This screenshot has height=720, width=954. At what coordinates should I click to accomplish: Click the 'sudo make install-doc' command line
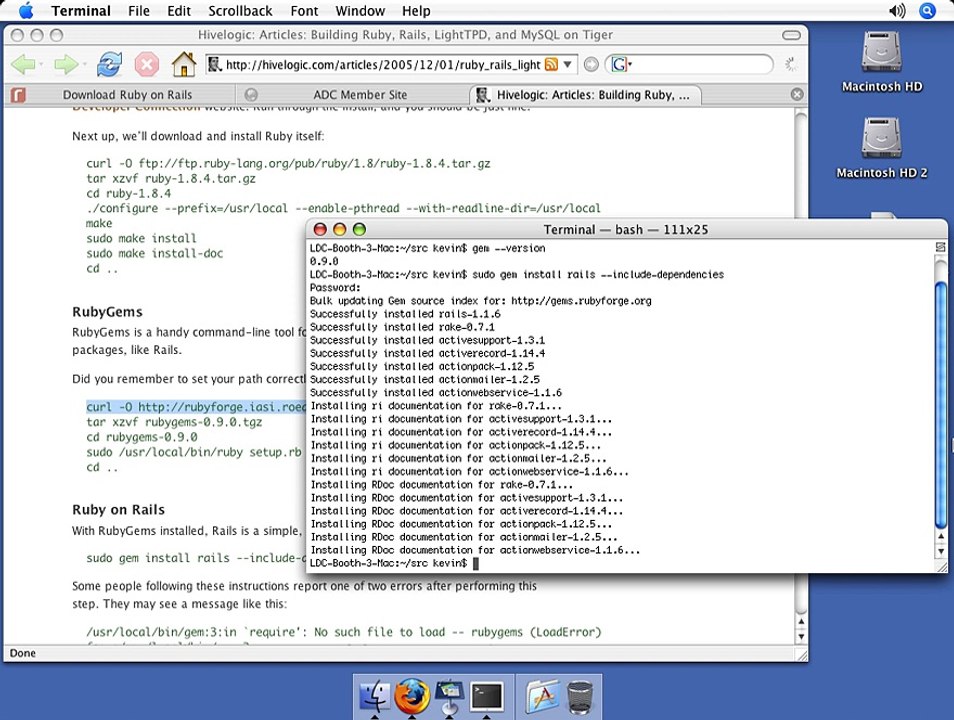[155, 253]
